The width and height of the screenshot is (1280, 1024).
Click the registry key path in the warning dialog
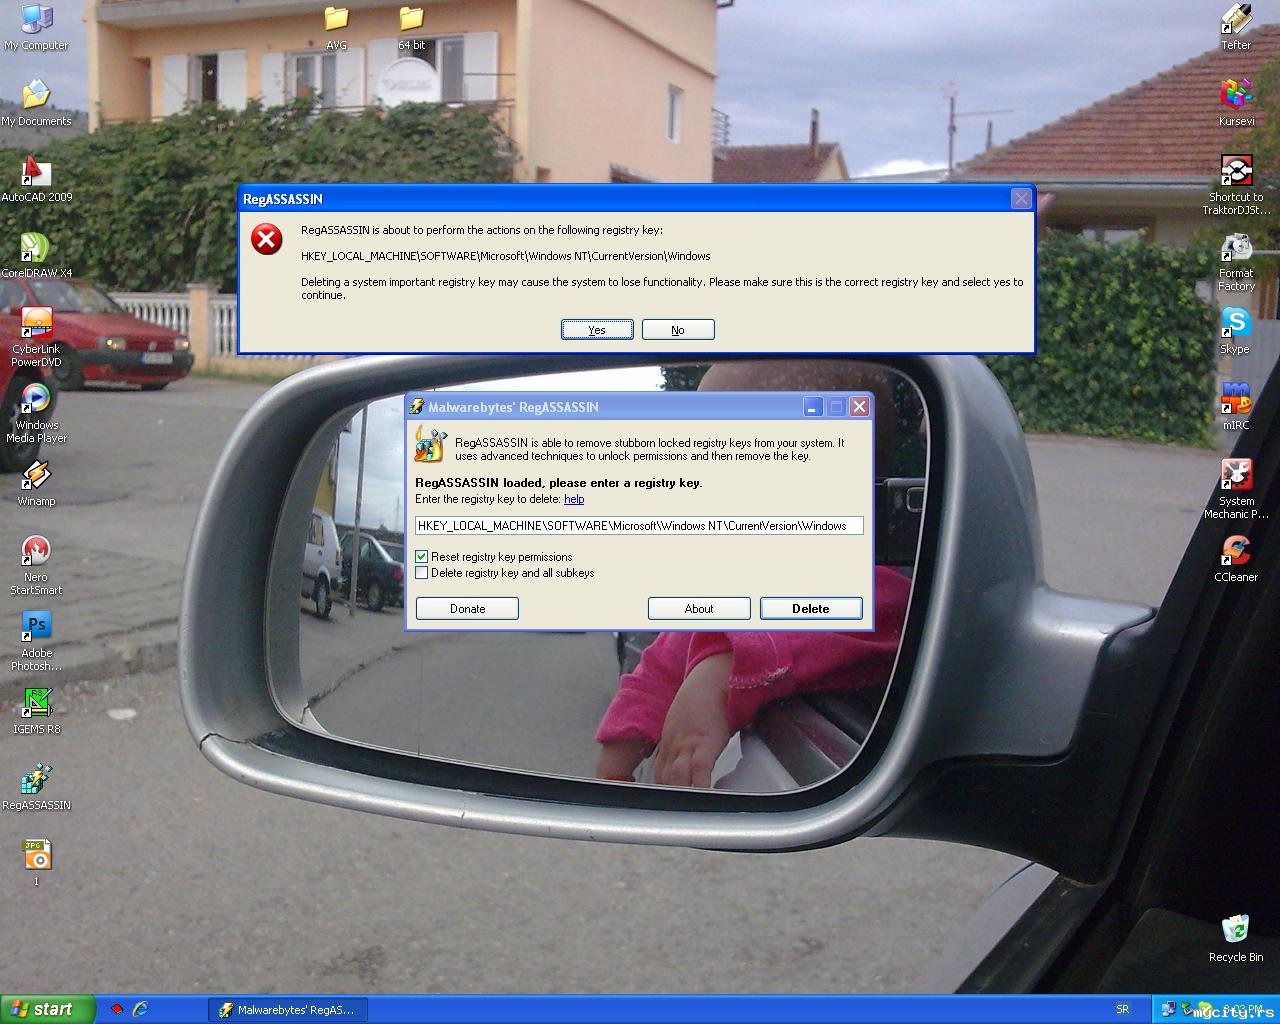[506, 256]
